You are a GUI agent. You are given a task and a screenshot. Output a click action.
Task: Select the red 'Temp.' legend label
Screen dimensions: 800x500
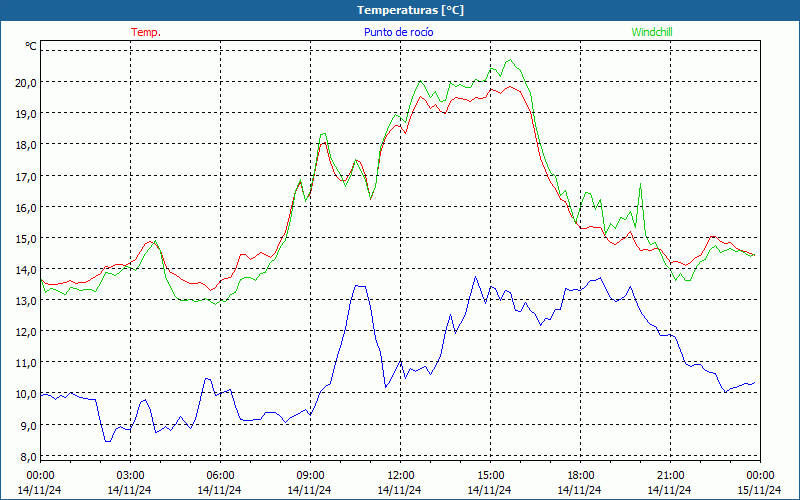point(146,32)
